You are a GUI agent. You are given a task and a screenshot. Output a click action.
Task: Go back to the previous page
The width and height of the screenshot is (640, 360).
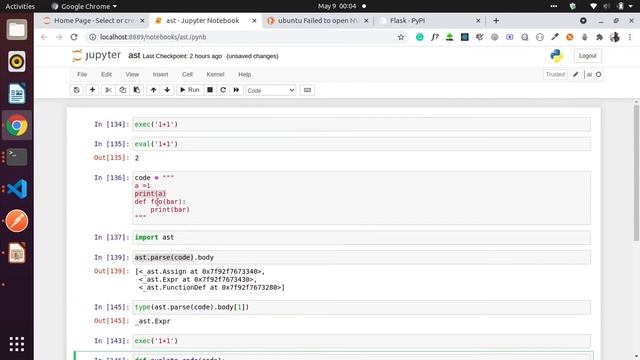click(44, 37)
